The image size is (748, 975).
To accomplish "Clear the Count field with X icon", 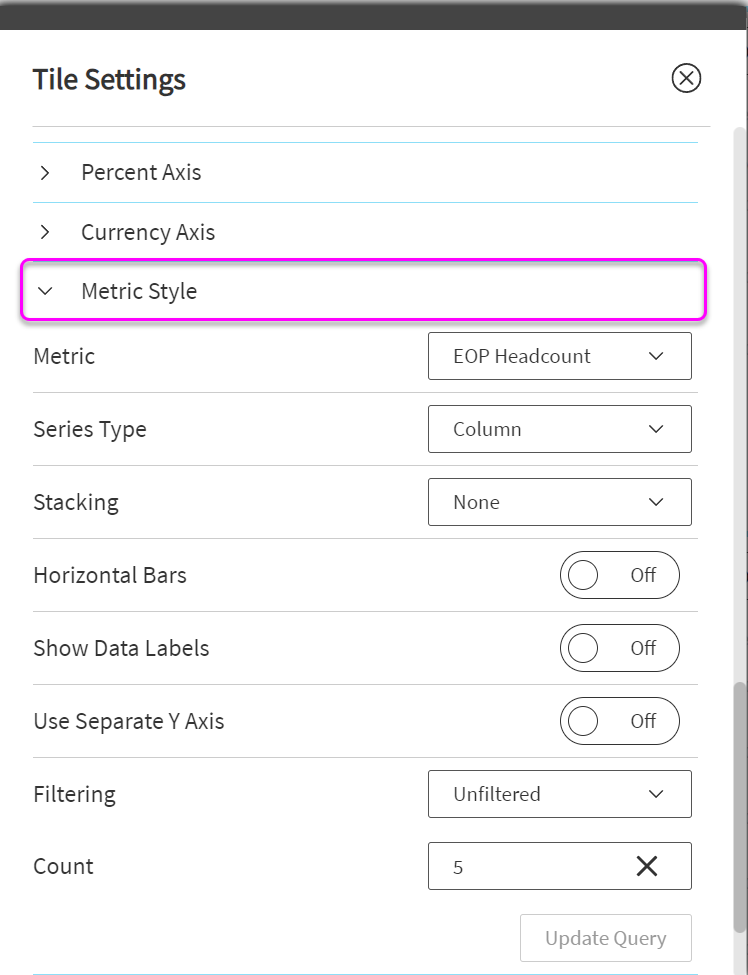I will coord(647,866).
